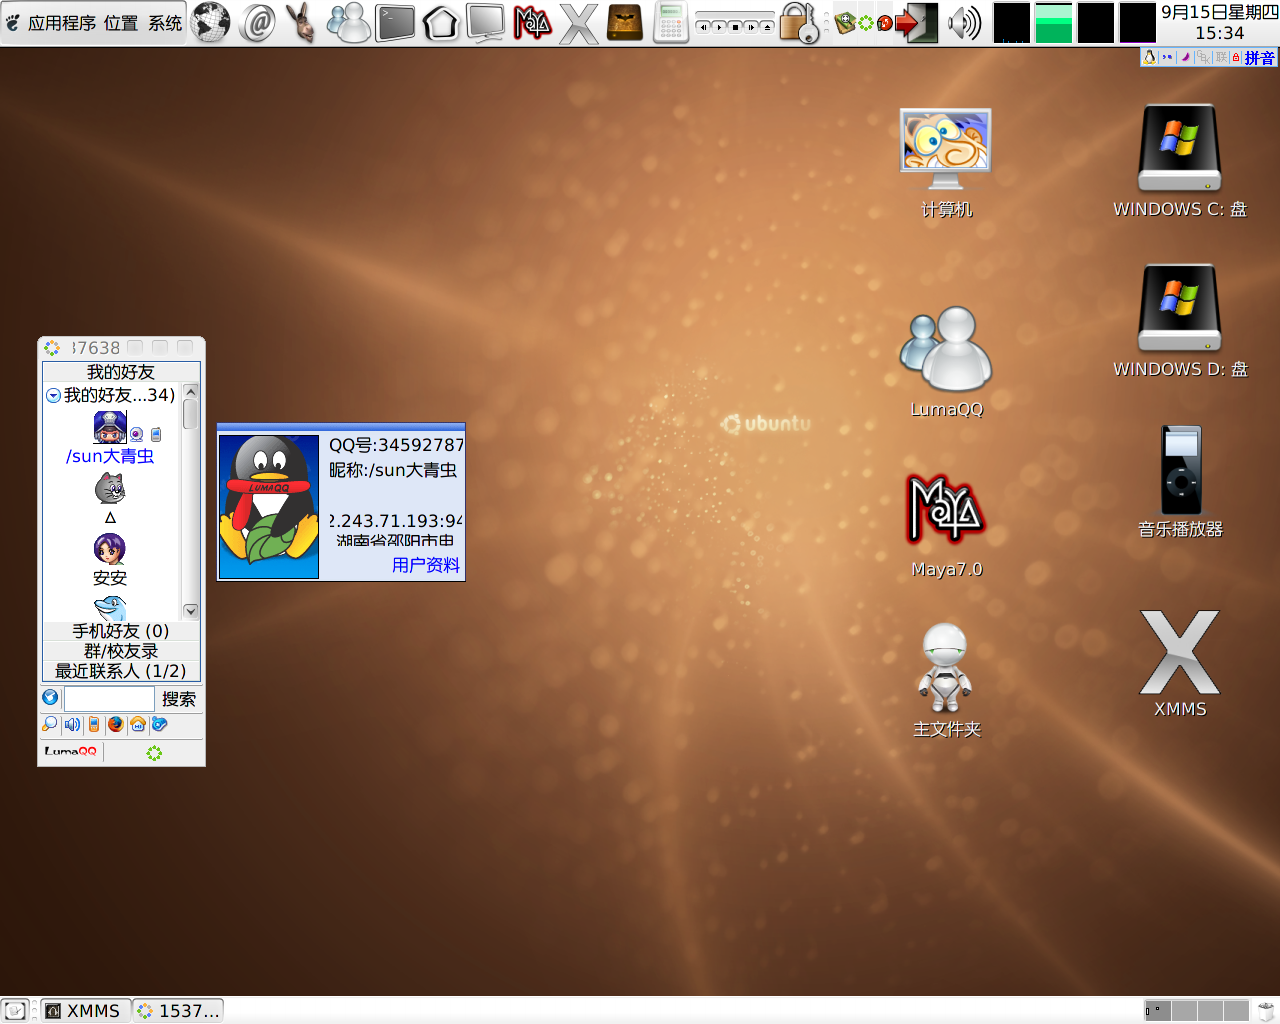Viewport: 1280px width, 1024px height.
Task: Click the red arrow logout icon
Action: pyautogui.click(x=916, y=22)
